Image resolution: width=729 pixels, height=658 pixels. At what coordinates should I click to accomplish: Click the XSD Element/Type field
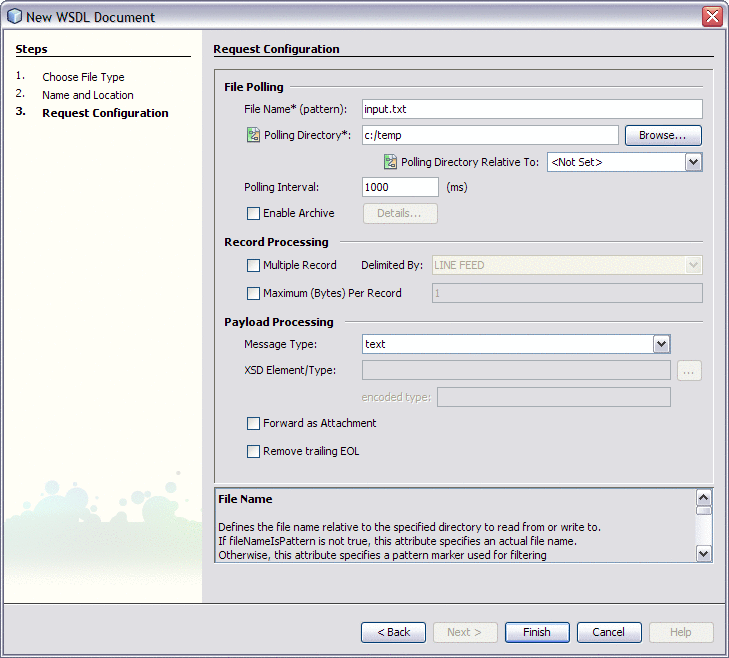516,370
